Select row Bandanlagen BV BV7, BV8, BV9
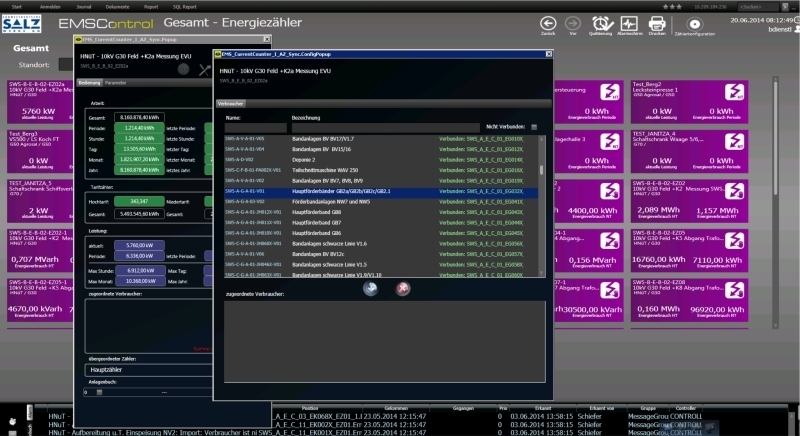 tap(381, 181)
